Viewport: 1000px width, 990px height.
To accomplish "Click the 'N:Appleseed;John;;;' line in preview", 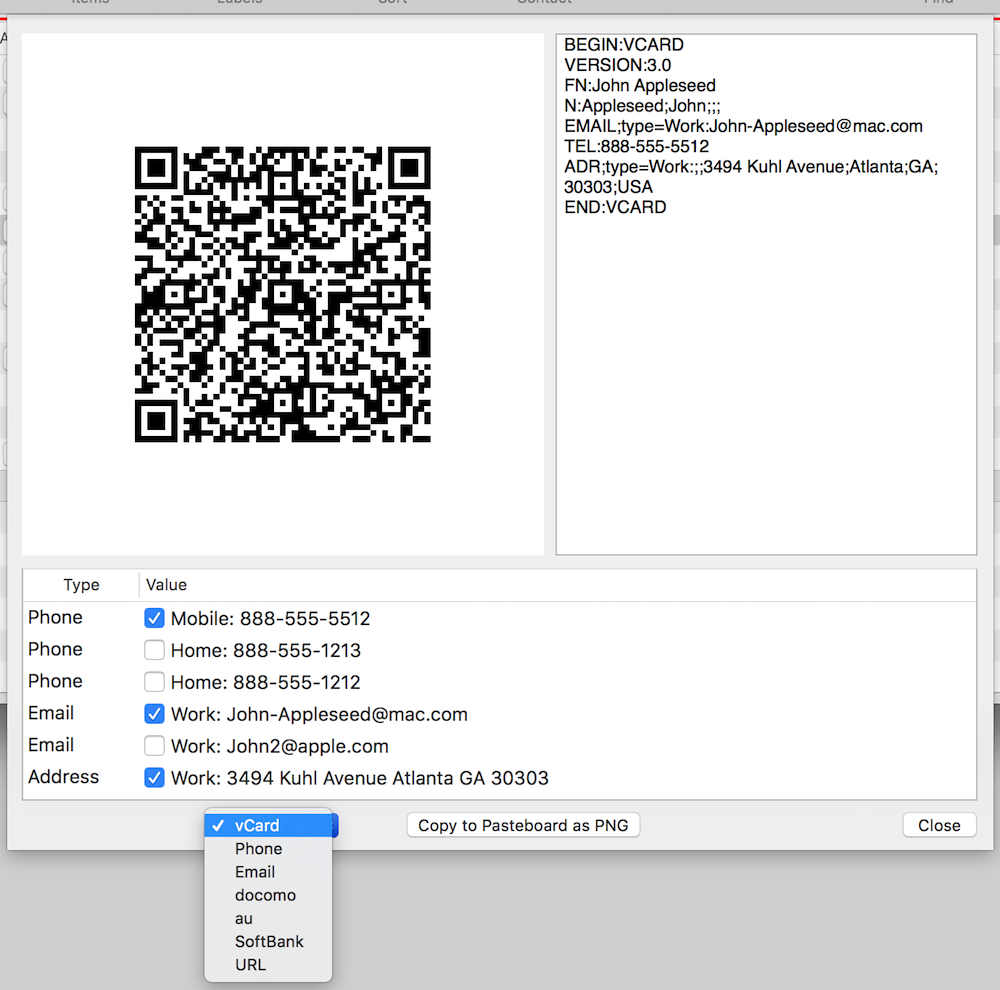I will [x=642, y=106].
